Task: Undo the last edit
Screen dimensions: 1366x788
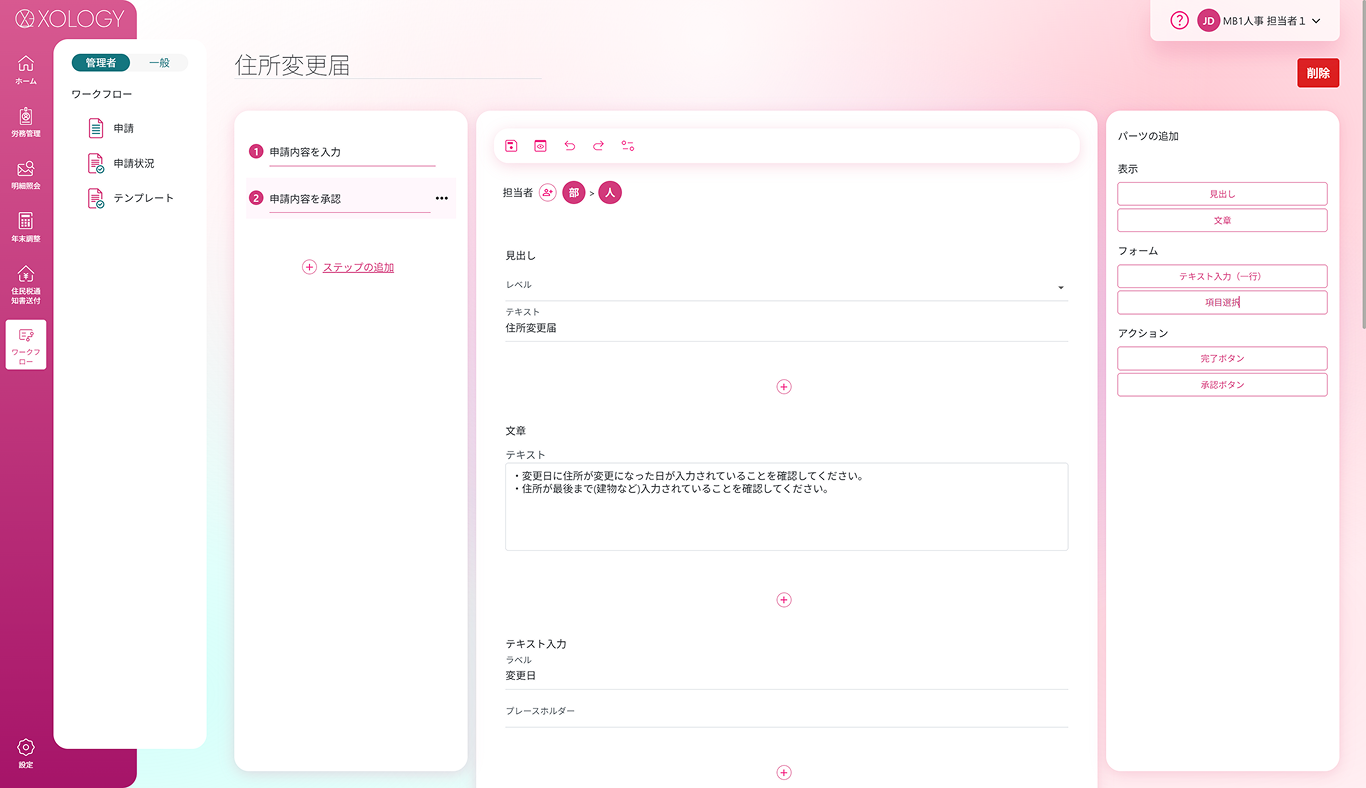Action: (569, 146)
